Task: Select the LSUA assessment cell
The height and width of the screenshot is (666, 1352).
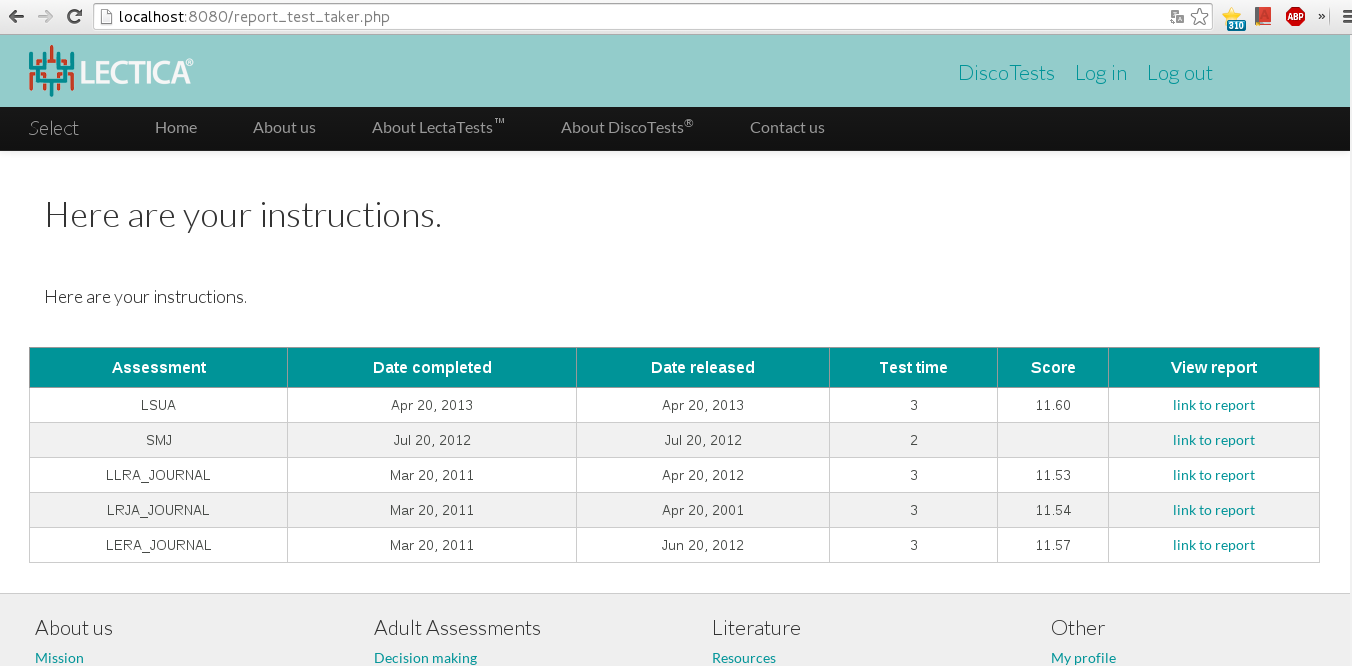Action: [159, 405]
